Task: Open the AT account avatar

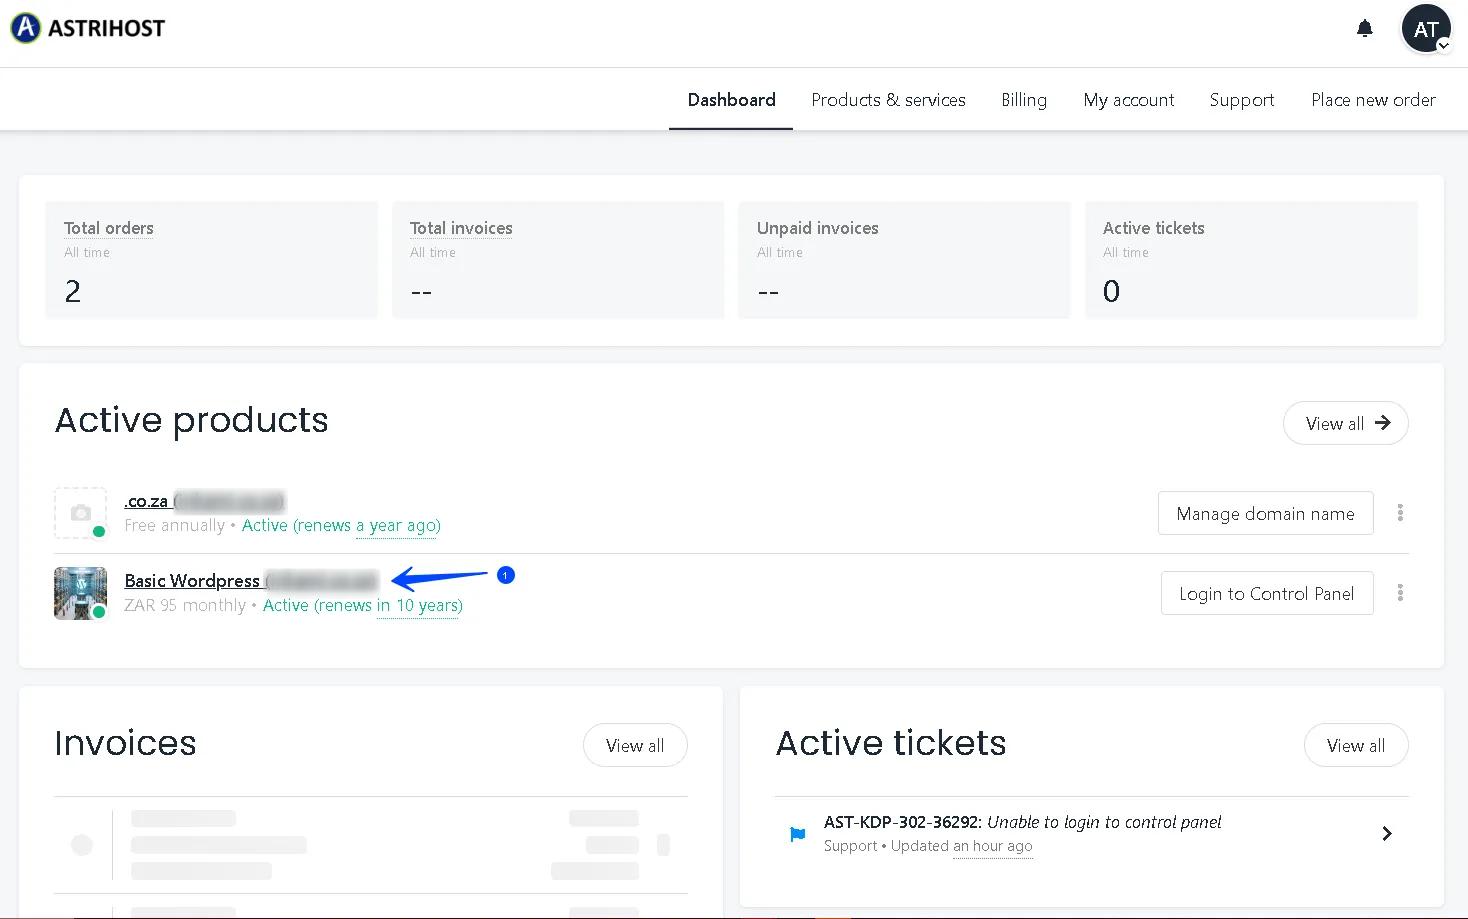Action: (1426, 28)
